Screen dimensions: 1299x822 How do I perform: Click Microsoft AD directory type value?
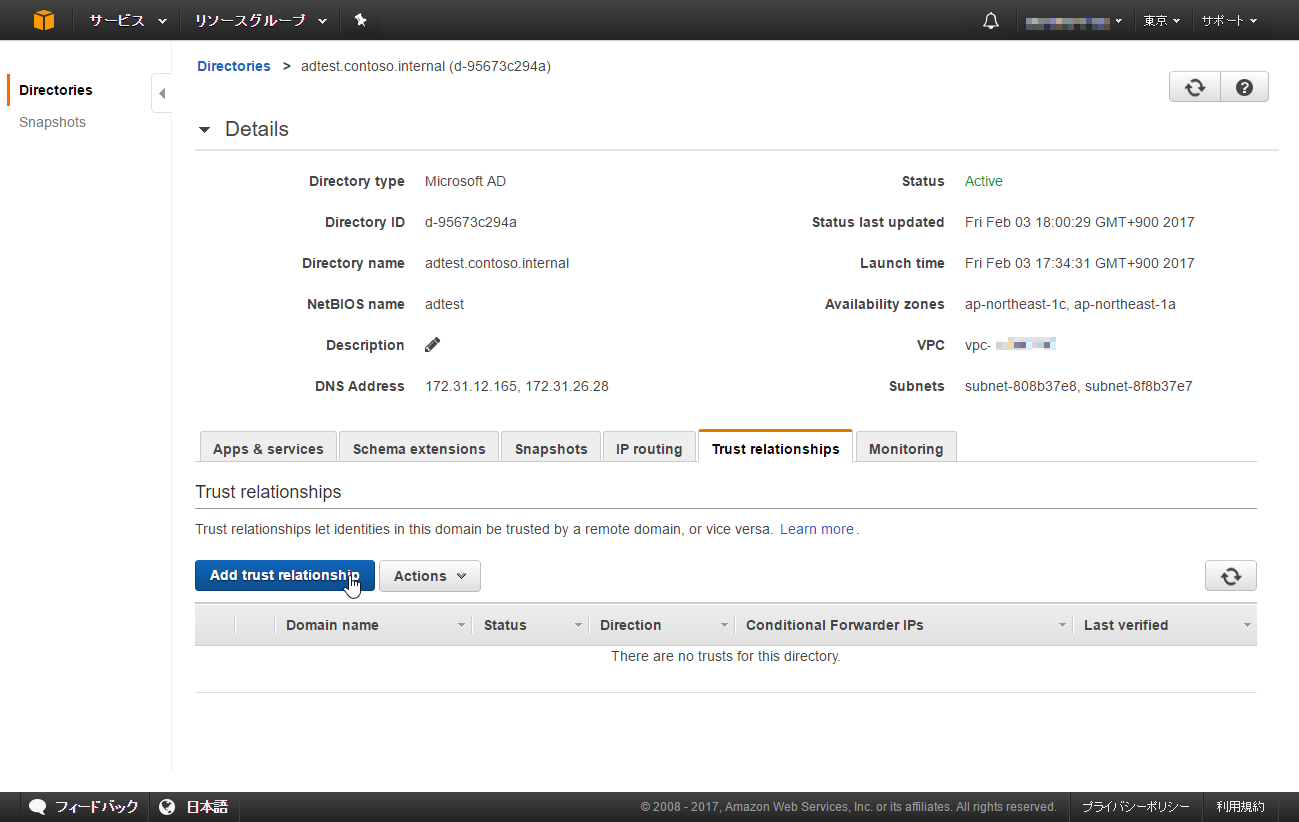pos(466,181)
